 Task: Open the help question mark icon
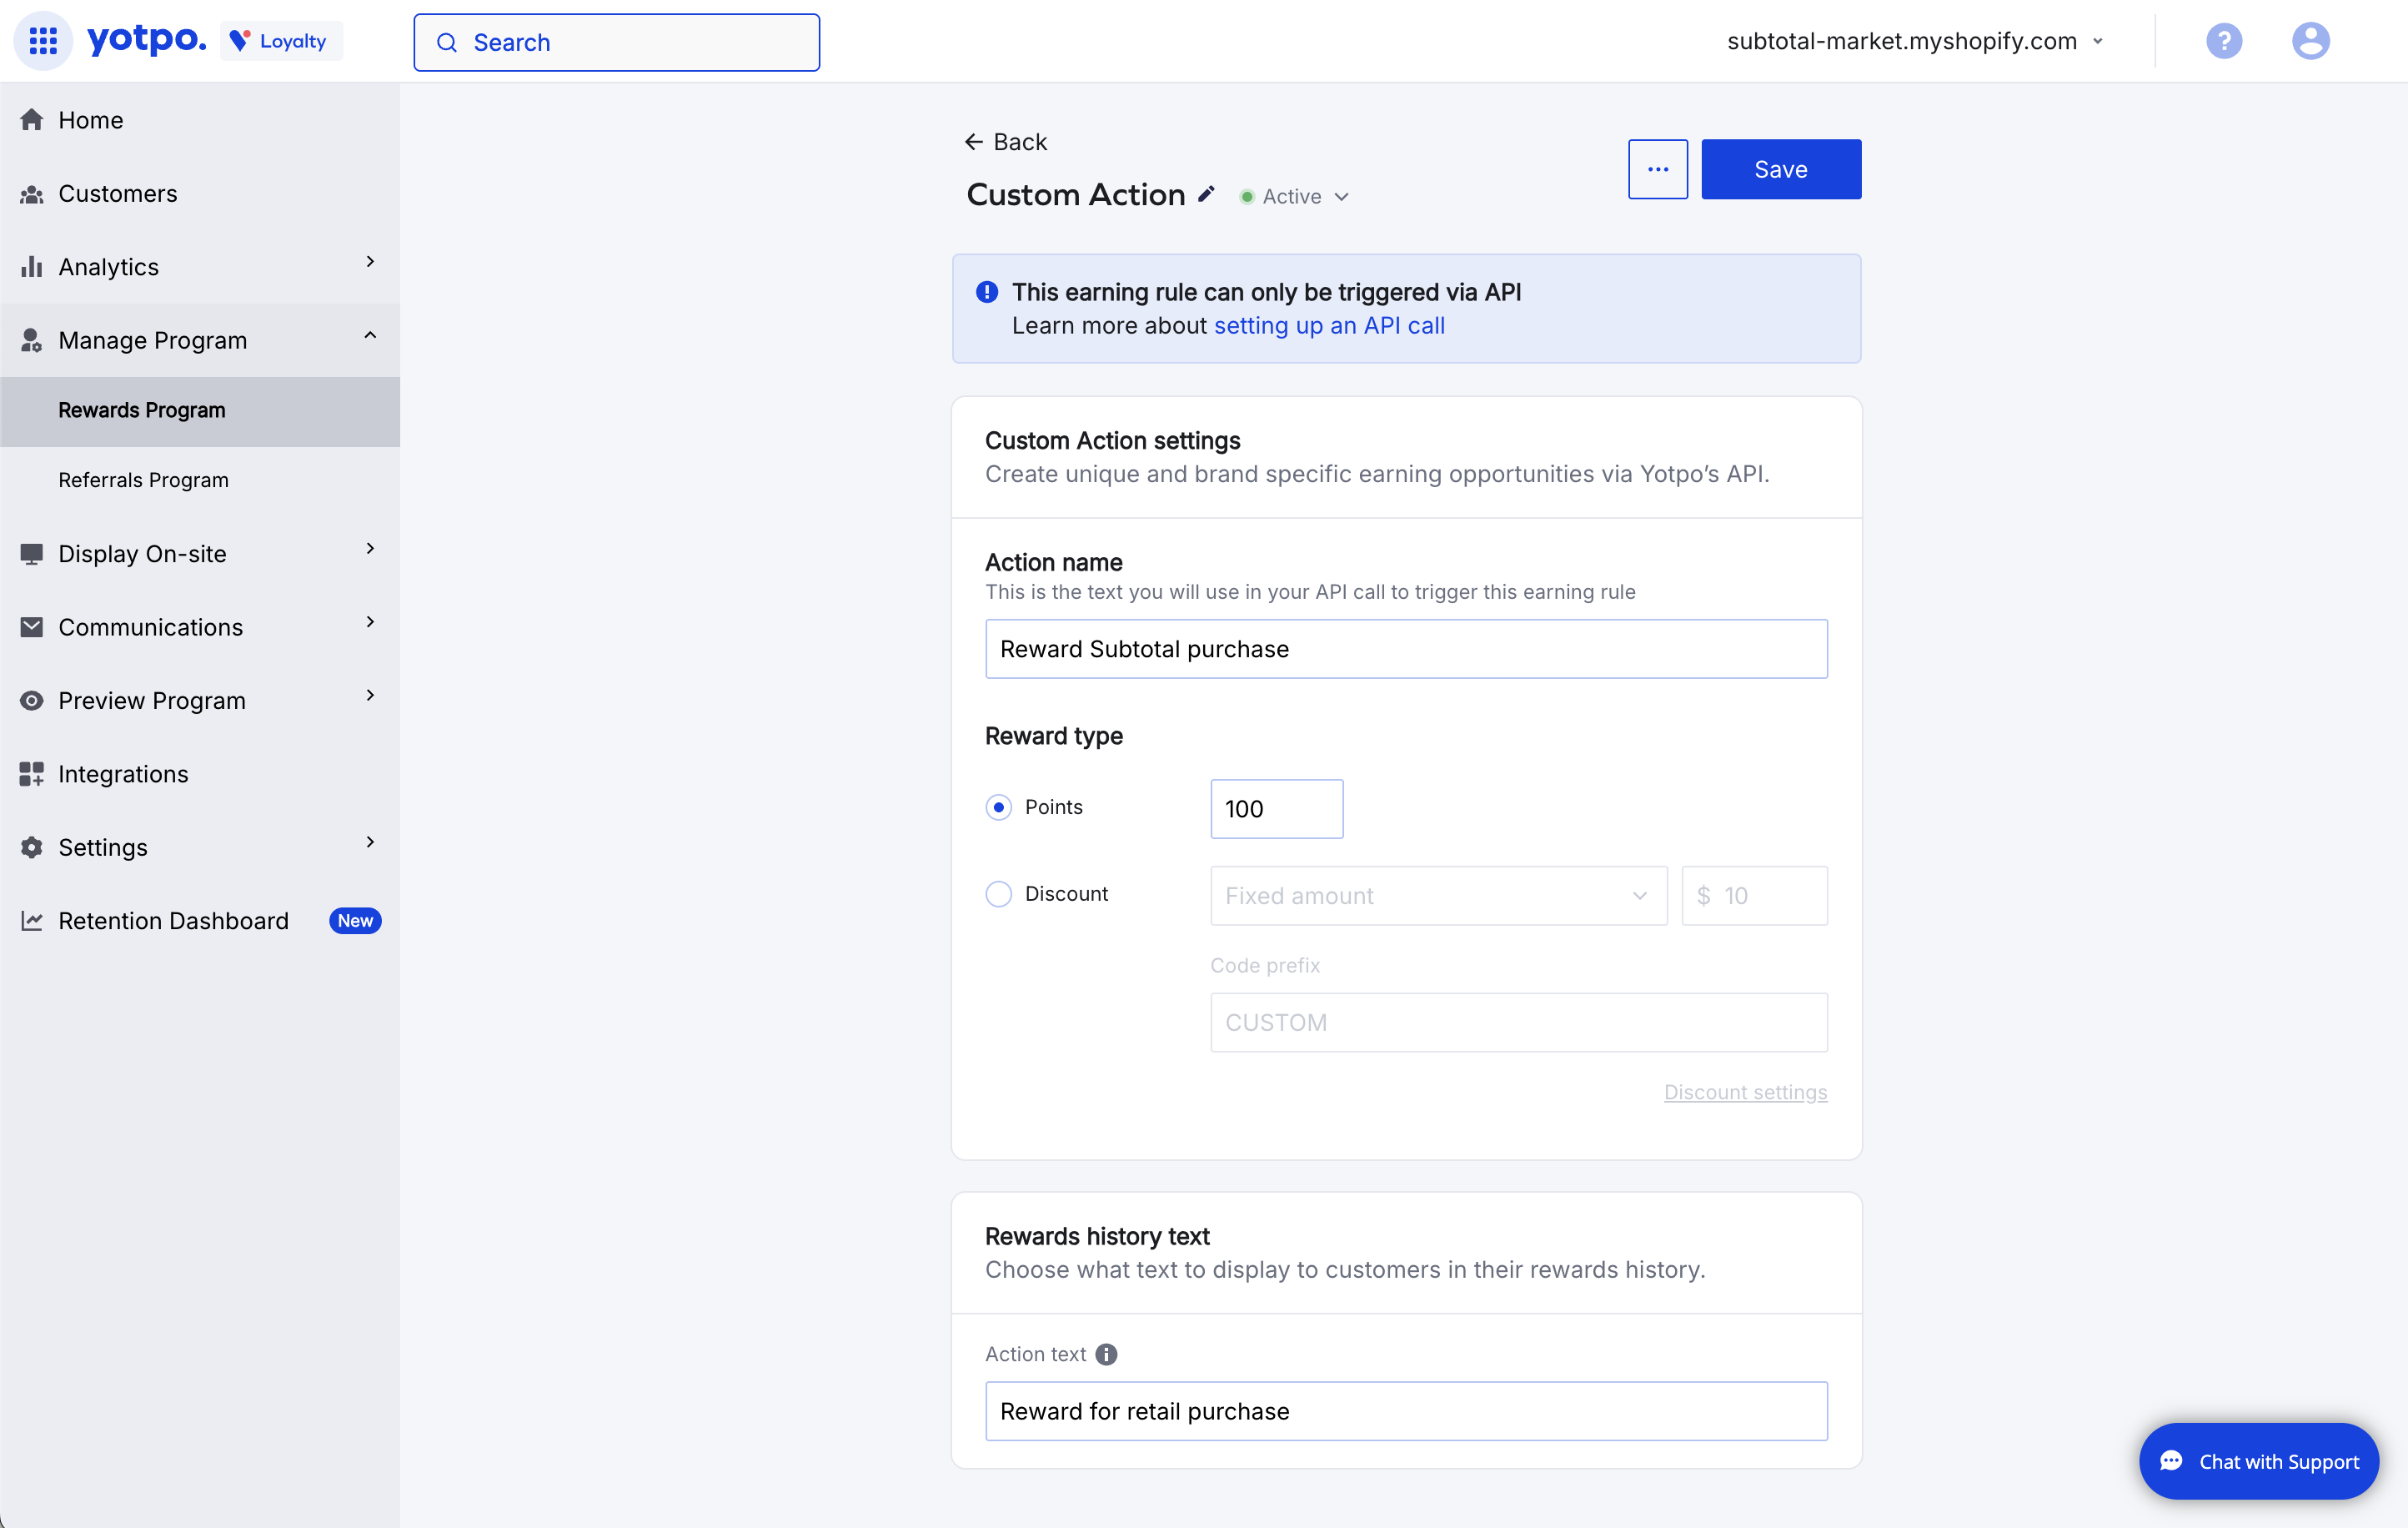coord(2223,41)
